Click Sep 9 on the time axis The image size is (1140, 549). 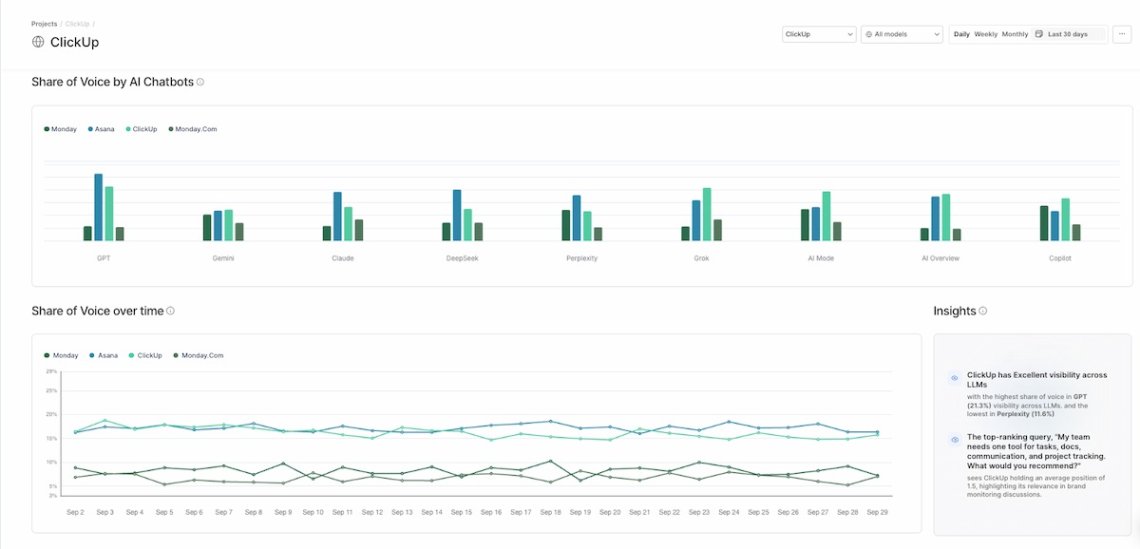pyautogui.click(x=283, y=512)
